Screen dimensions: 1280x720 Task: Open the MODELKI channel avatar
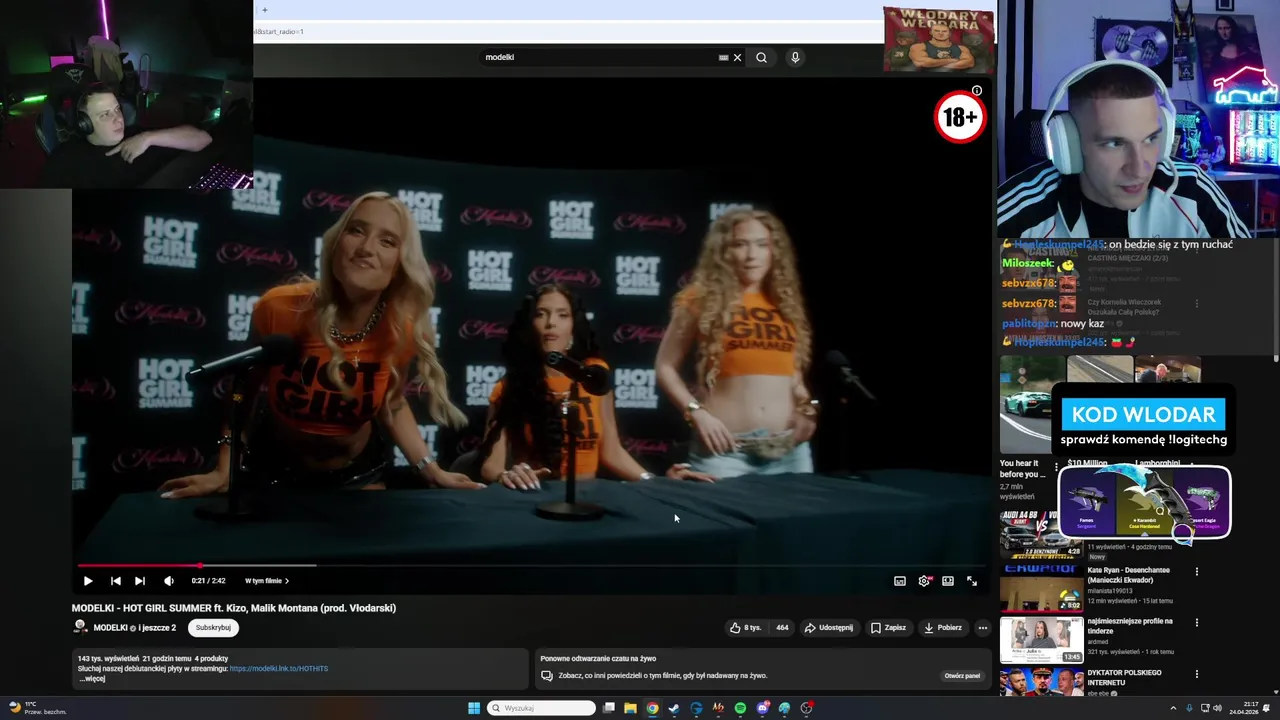click(x=80, y=627)
